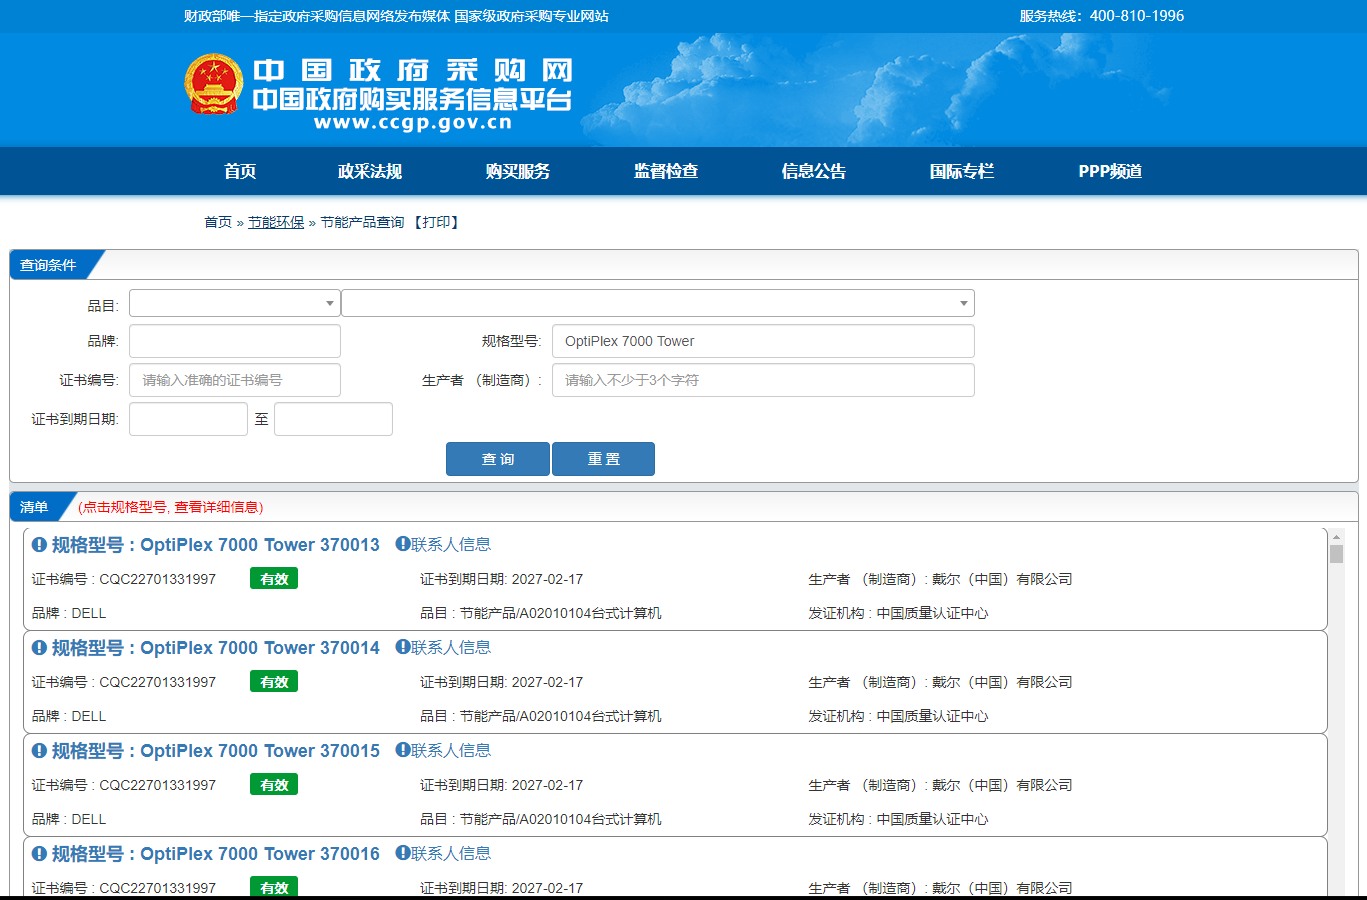Click info icon beside OptiPlex 7000 Tower 370014
This screenshot has height=900, width=1367.
pyautogui.click(x=39, y=648)
